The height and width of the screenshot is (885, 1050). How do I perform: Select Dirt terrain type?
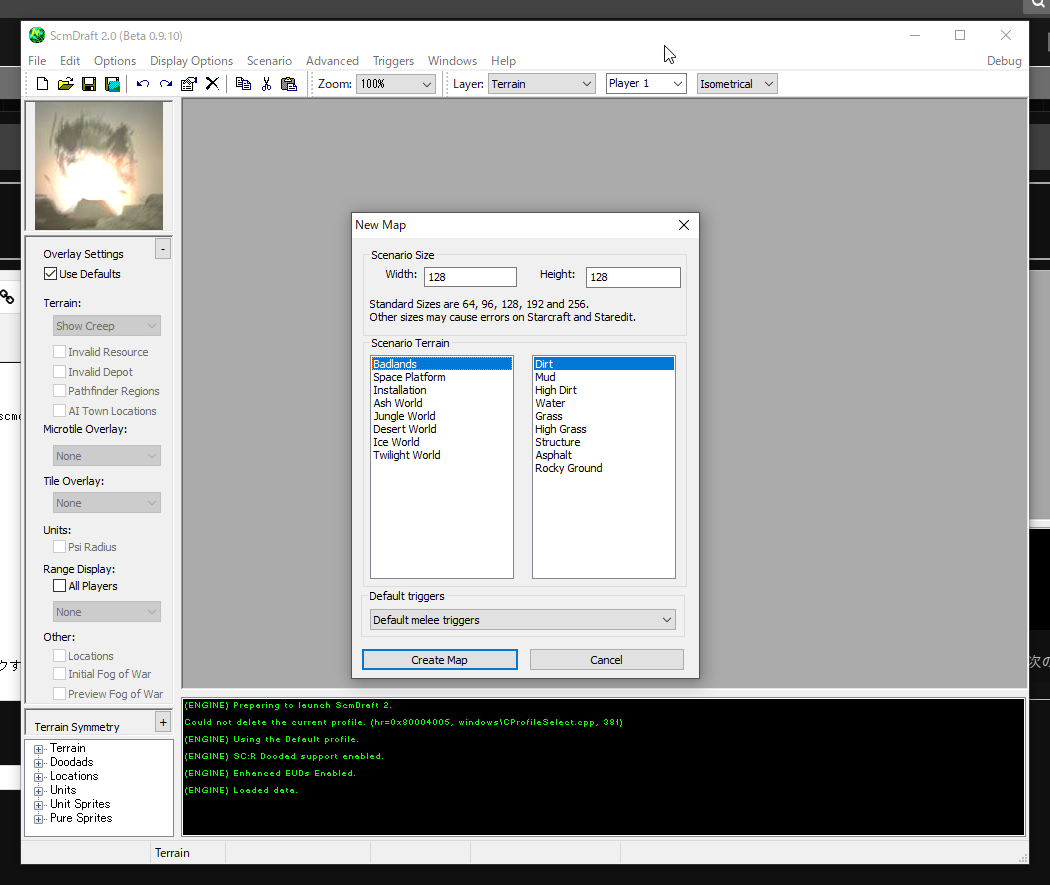[604, 364]
